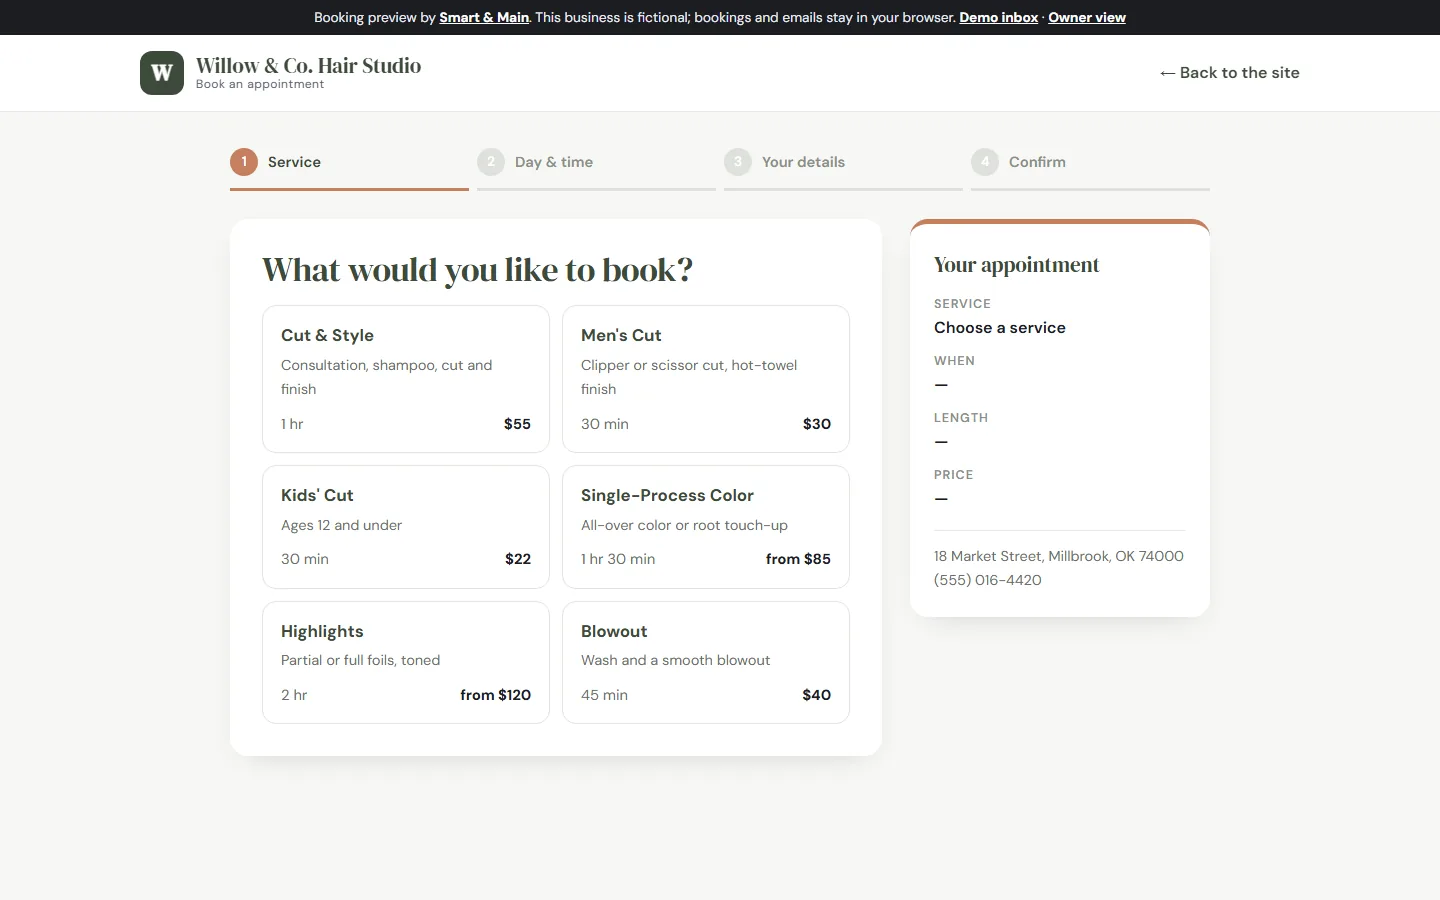This screenshot has height=900, width=1440.
Task: Select the Cut & Style service card
Action: [406, 379]
